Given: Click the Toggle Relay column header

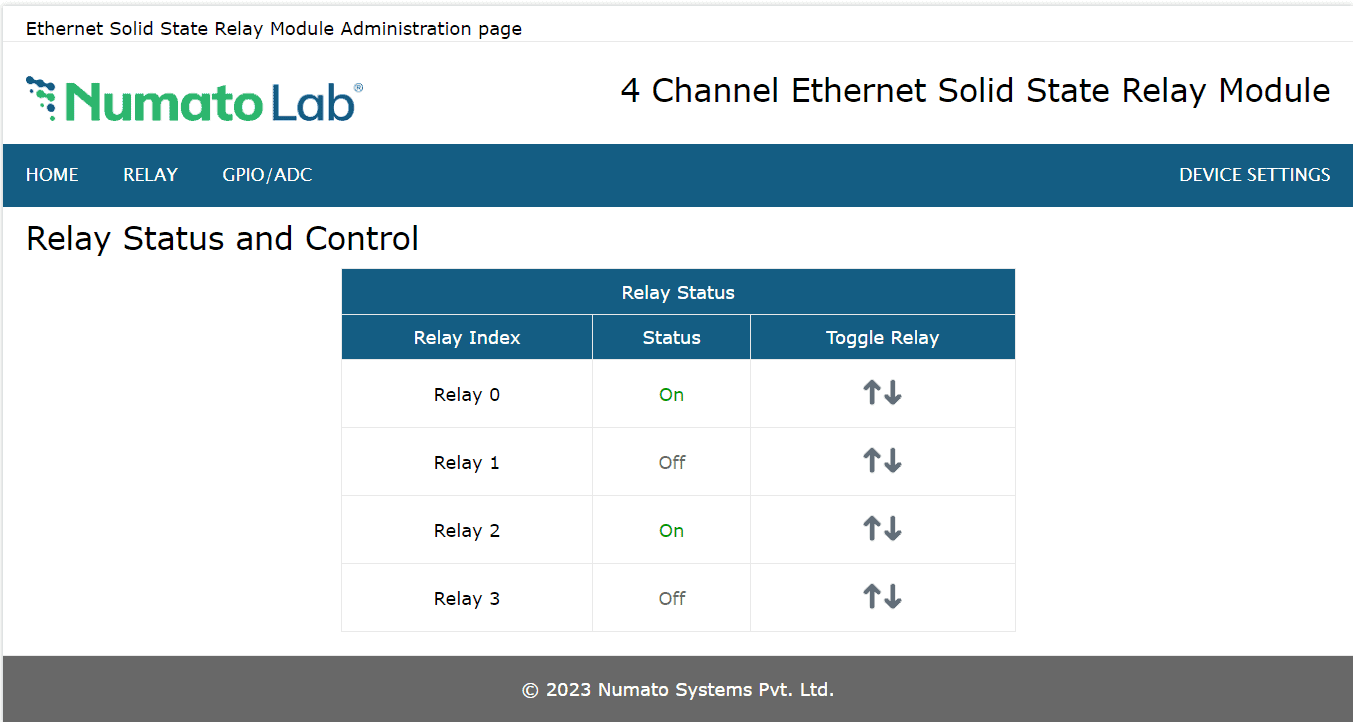Looking at the screenshot, I should click(x=882, y=338).
